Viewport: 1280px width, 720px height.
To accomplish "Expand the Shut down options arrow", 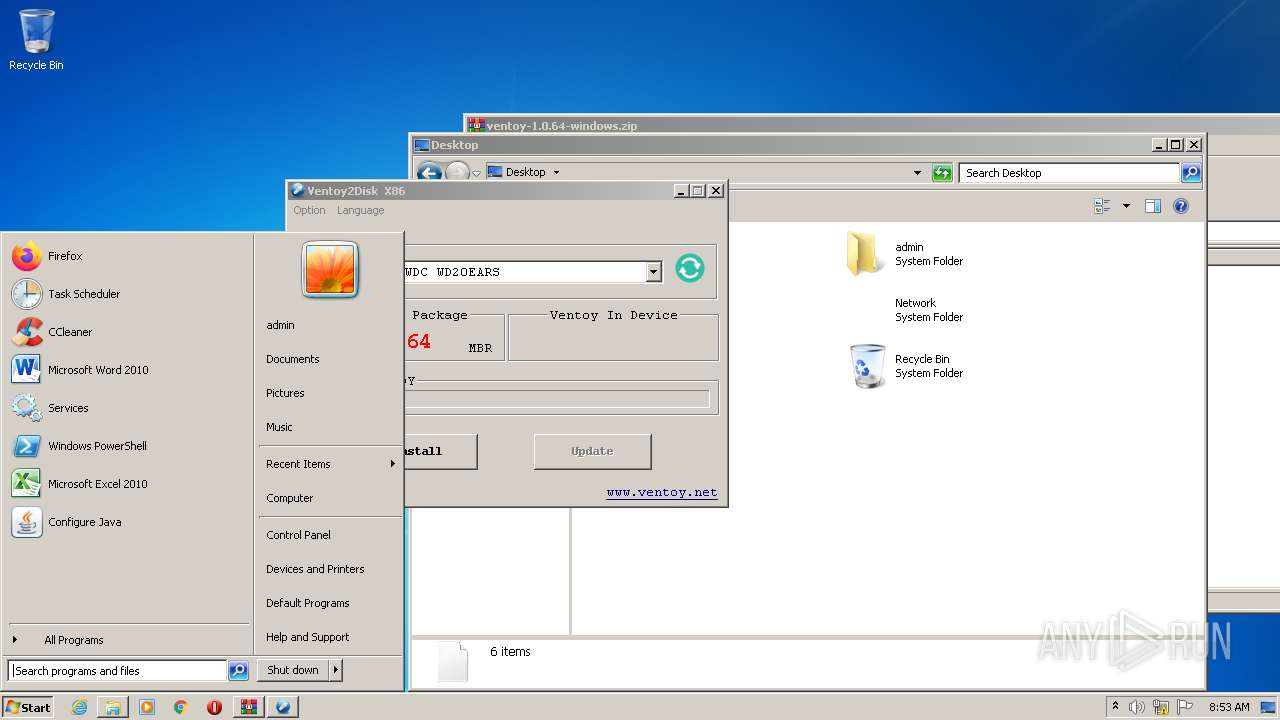I will pos(336,670).
